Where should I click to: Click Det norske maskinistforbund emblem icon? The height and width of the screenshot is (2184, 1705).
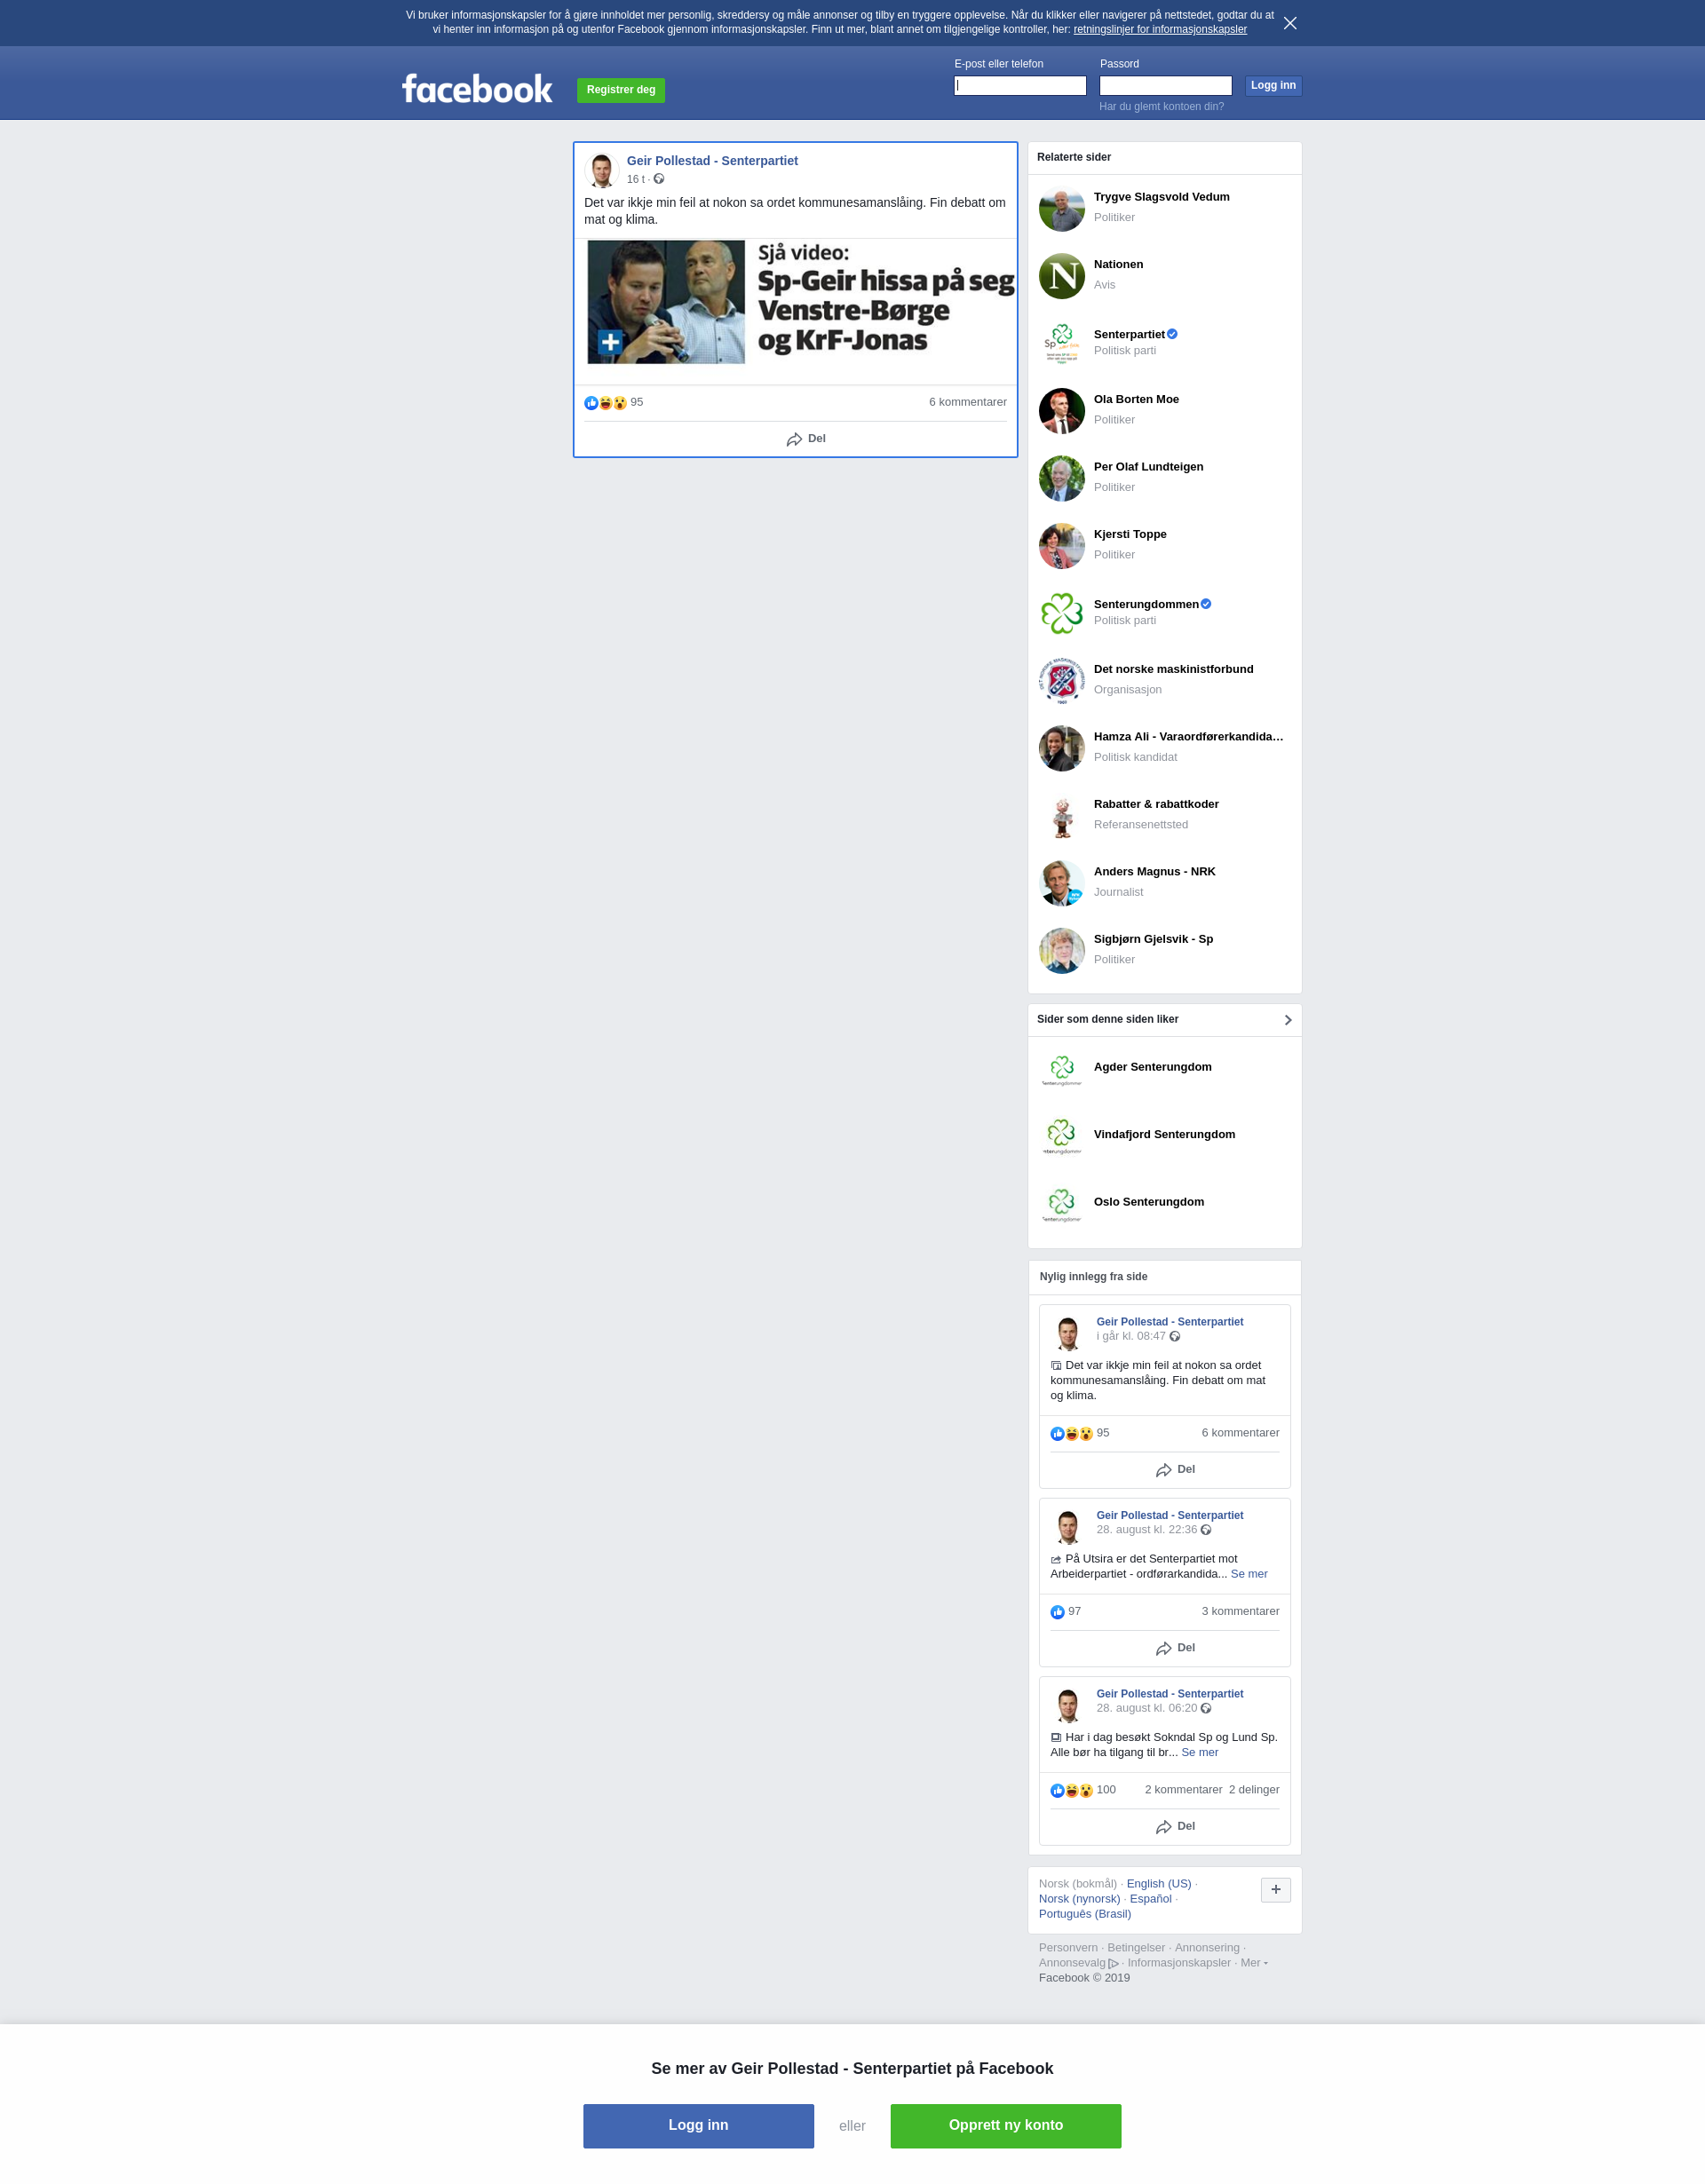pos(1061,681)
